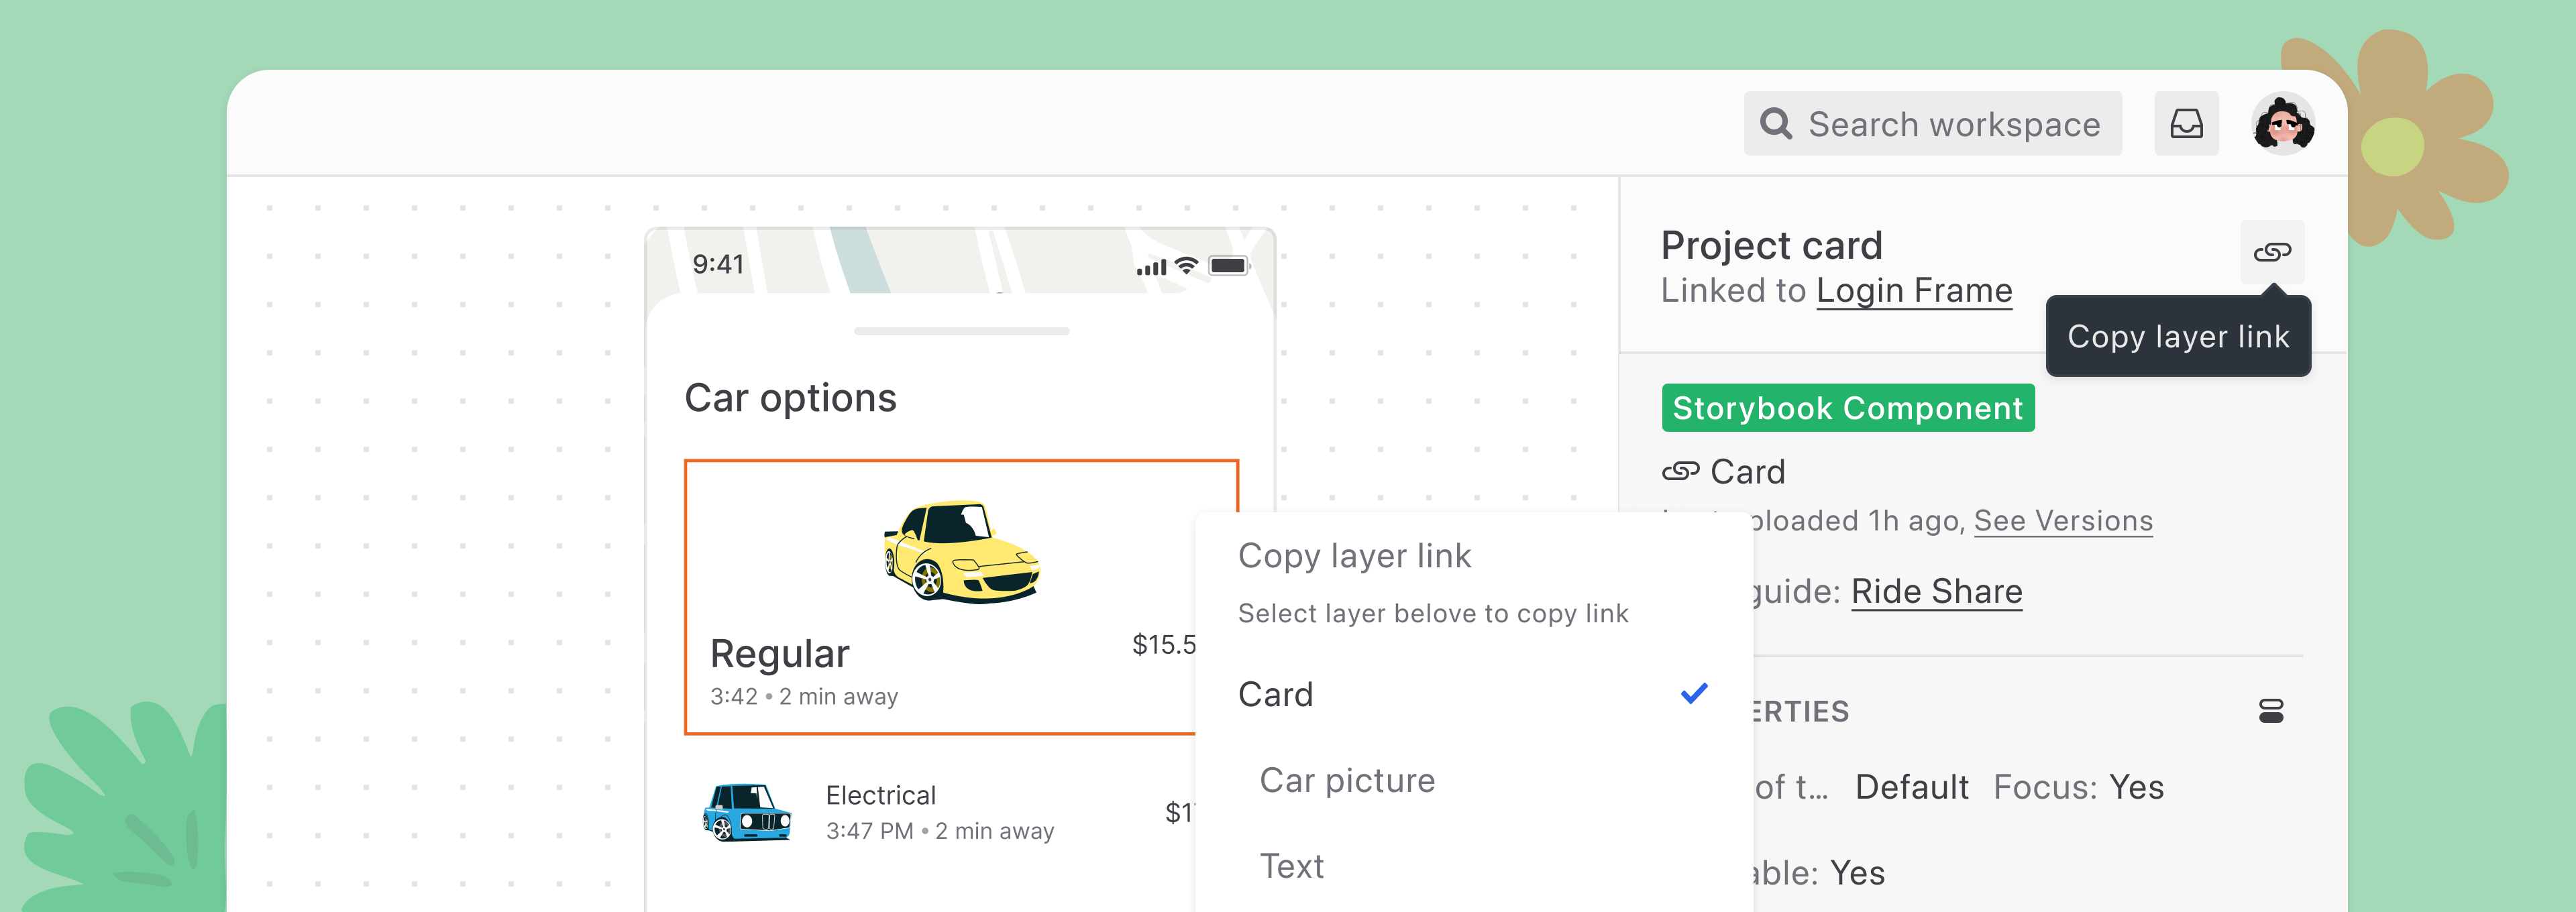Open the inbox icon in the top bar
The image size is (2576, 912).
click(x=2186, y=123)
